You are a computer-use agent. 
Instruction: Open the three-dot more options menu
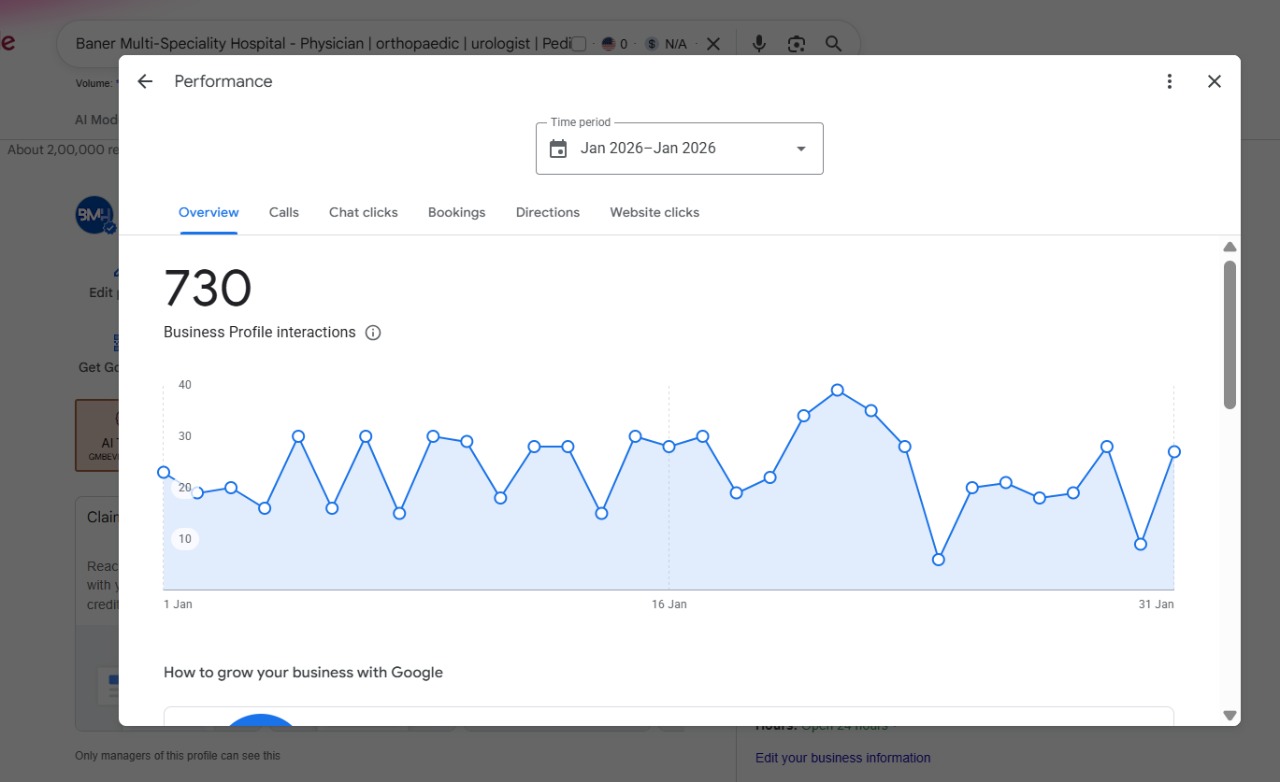(x=1169, y=82)
